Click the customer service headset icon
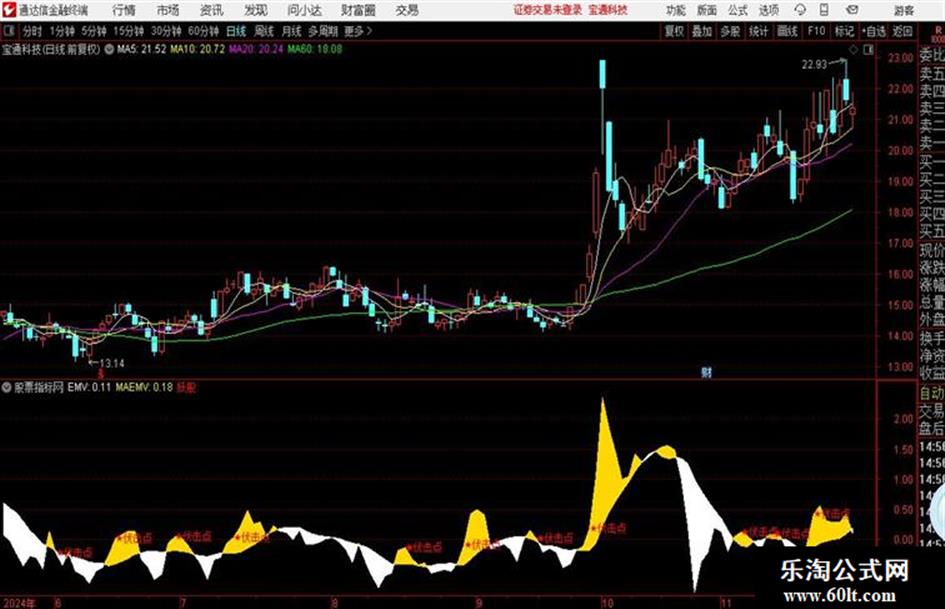This screenshot has height=609, width=945. 800,10
